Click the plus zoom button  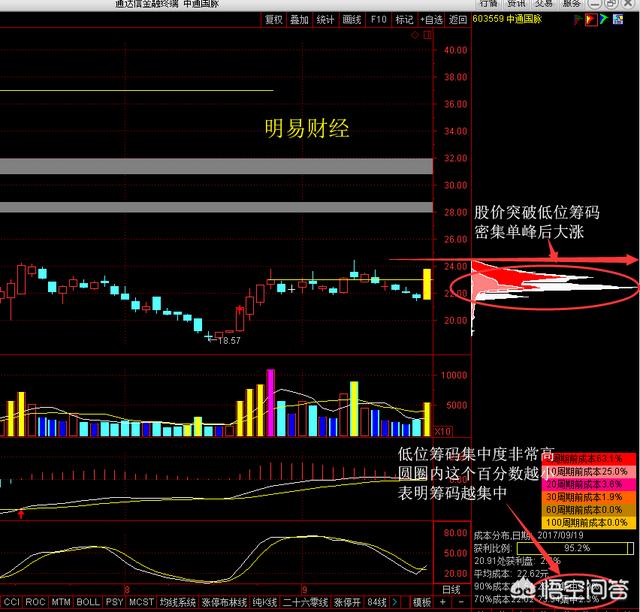pyautogui.click(x=442, y=602)
